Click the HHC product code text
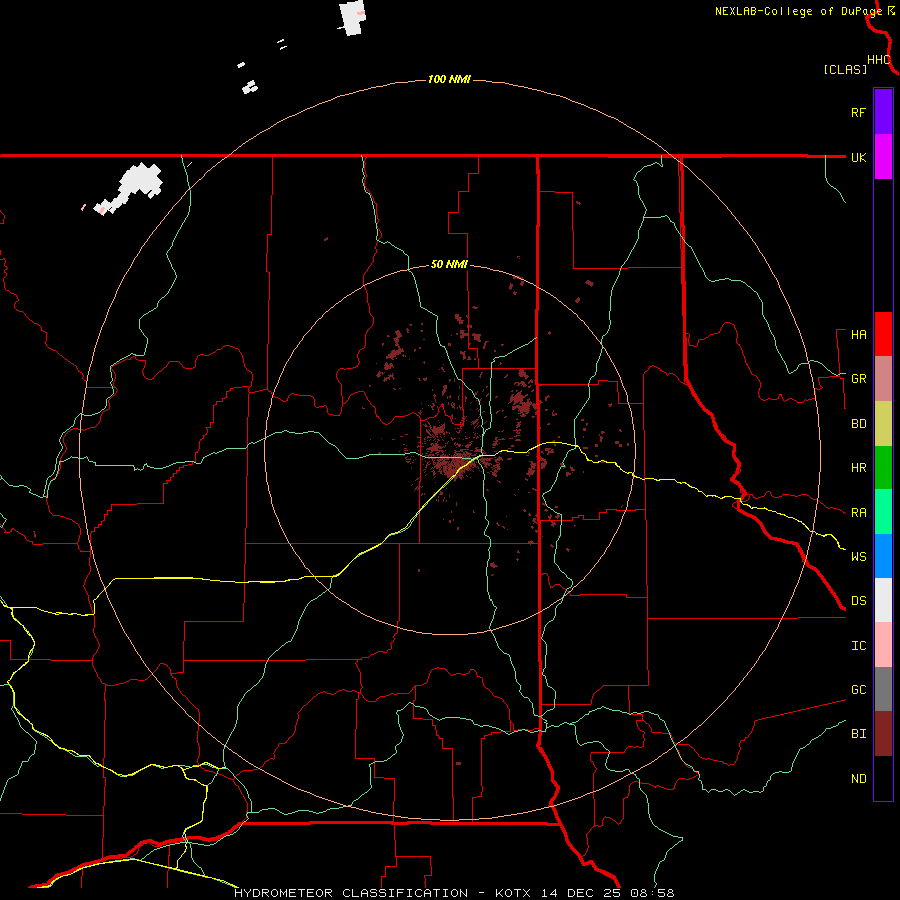Screen dimensions: 900x900 click(878, 60)
